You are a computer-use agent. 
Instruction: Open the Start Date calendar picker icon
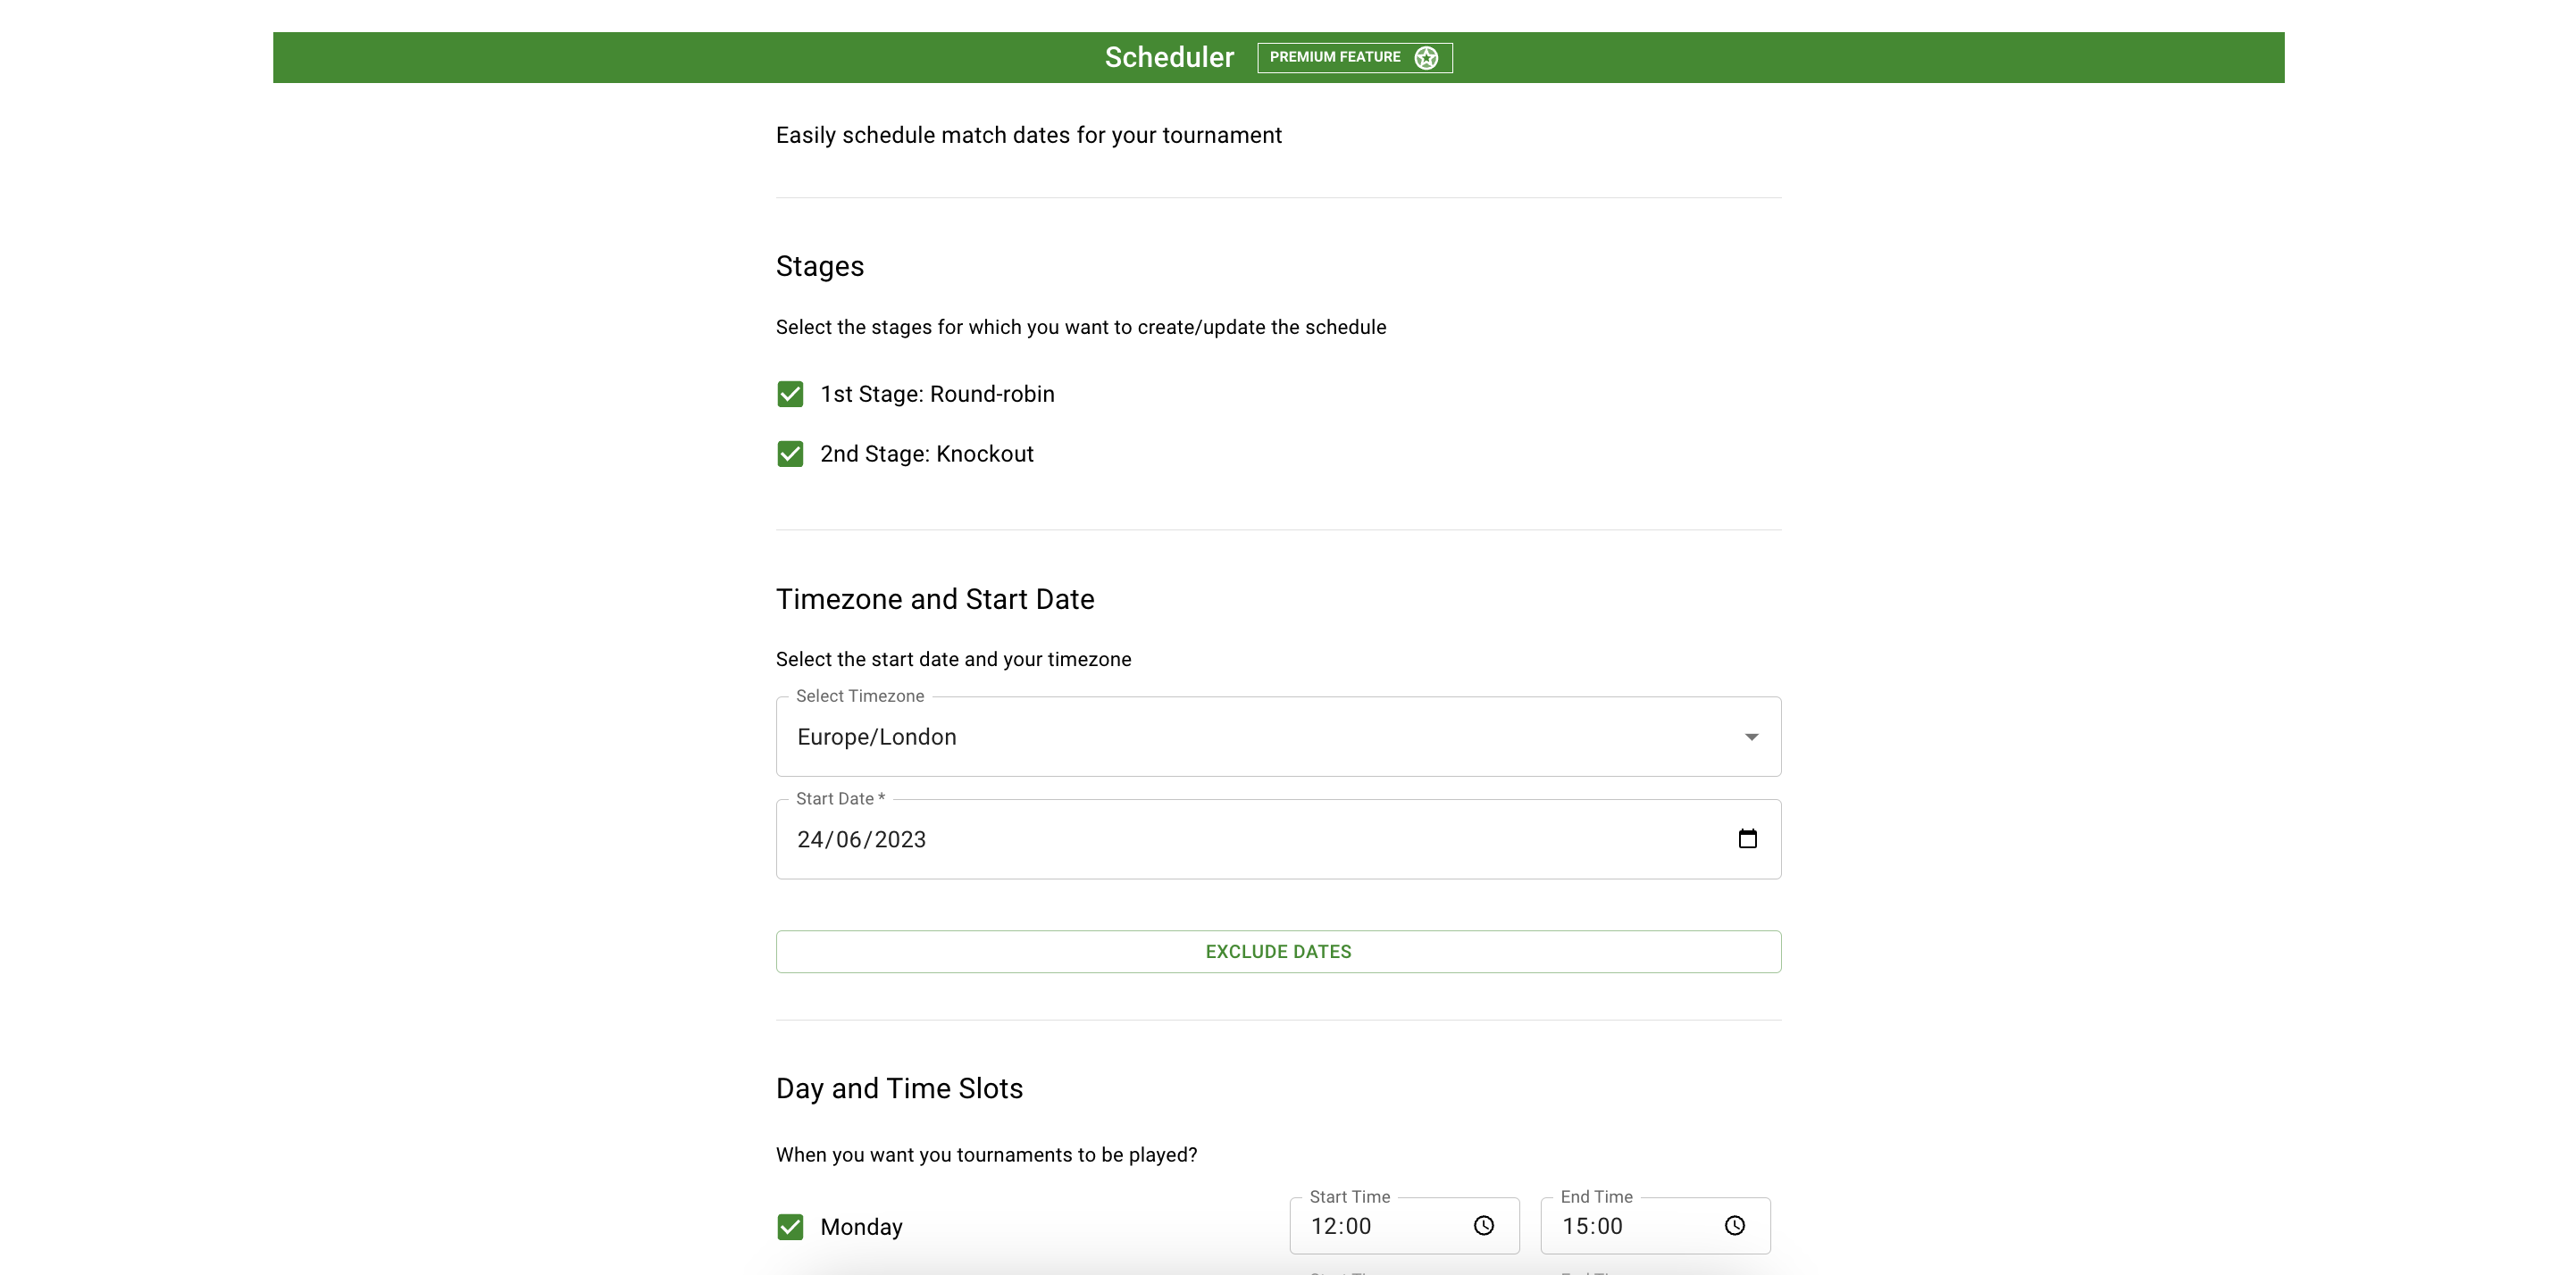[1747, 839]
